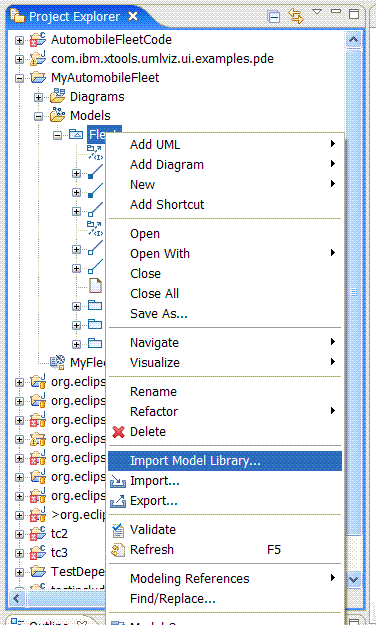This screenshot has width=376, height=625.
Task: Choose Import Model Library...
Action: (x=225, y=461)
